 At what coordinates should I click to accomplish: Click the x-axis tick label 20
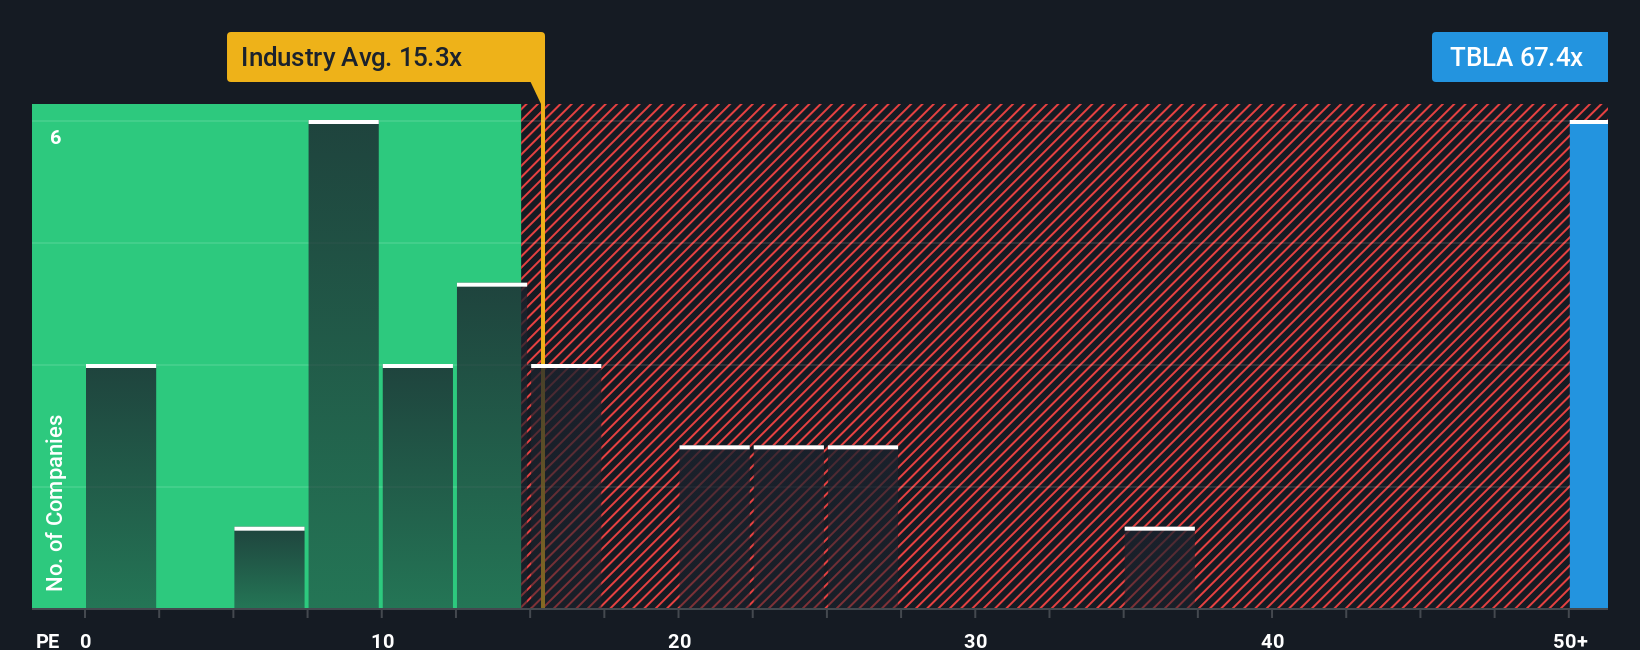[680, 641]
